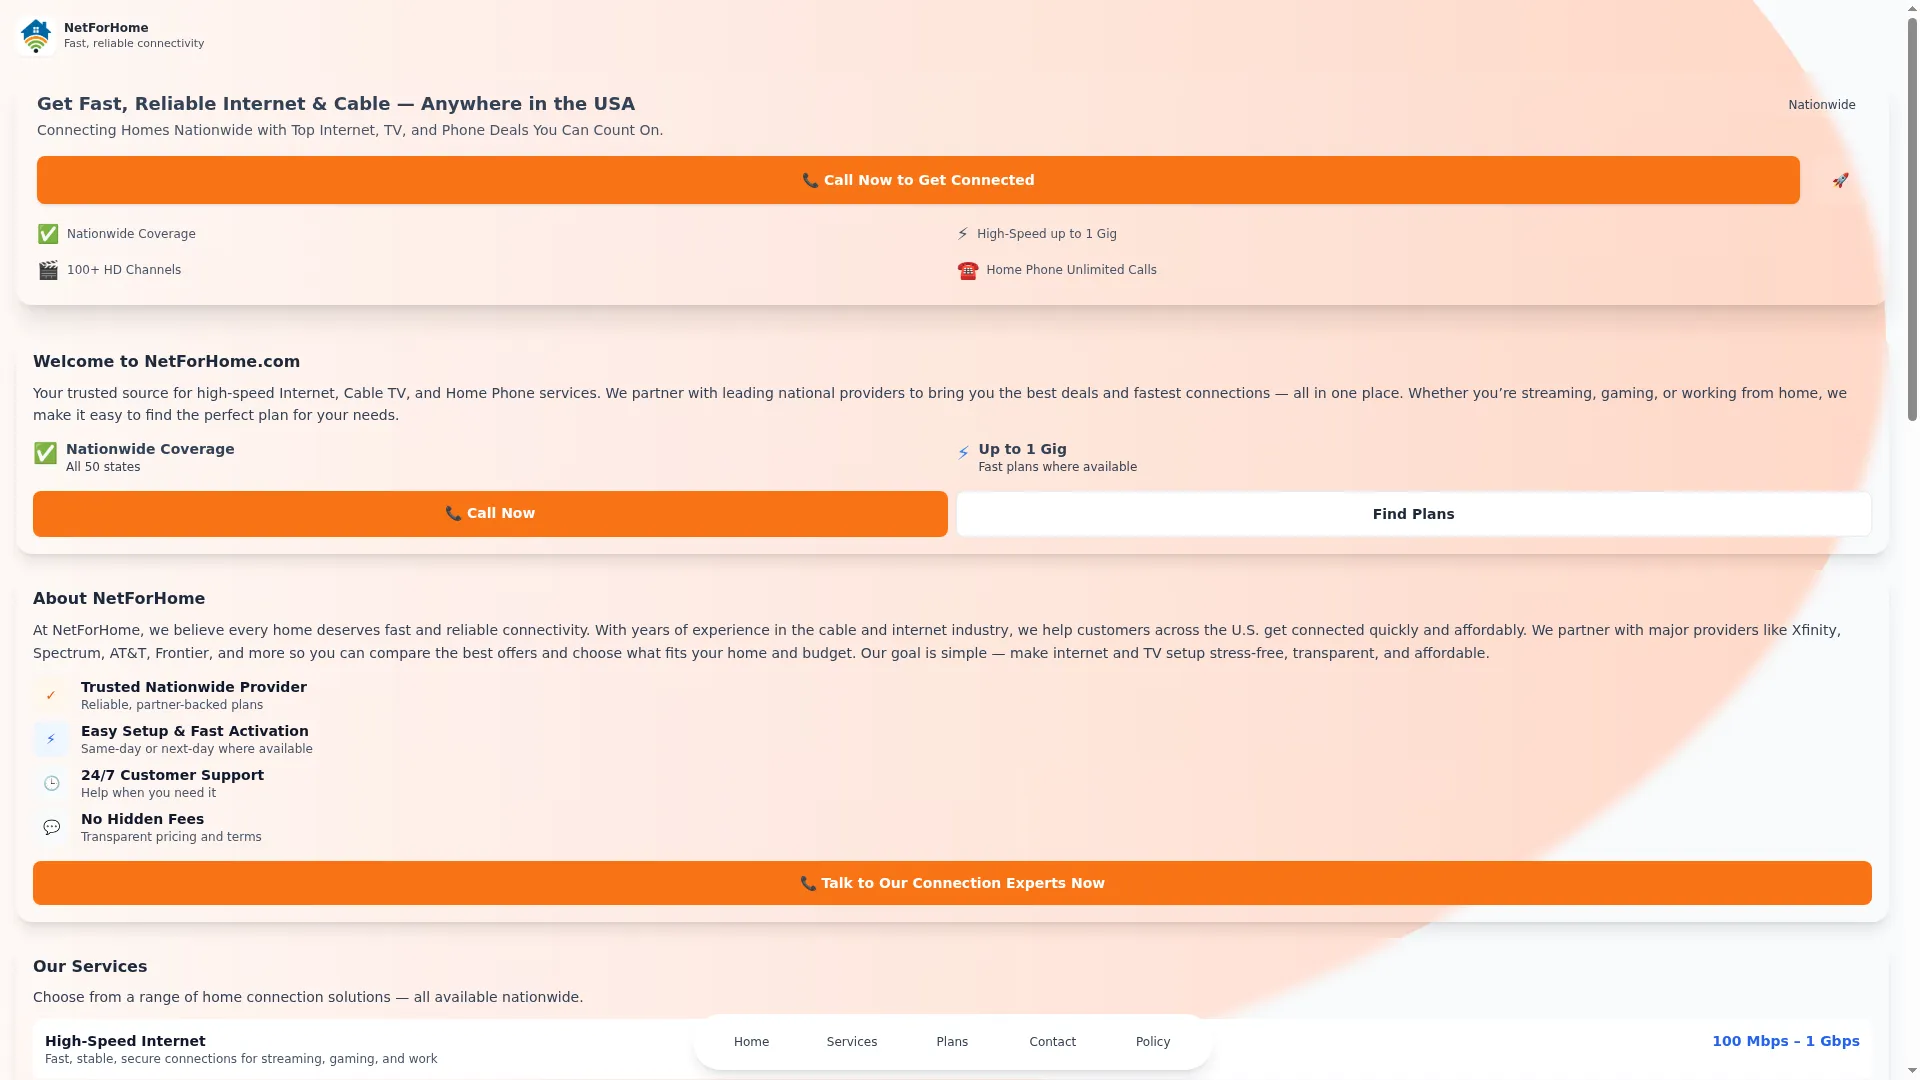The height and width of the screenshot is (1080, 1920).
Task: Click the lightning icon for Easy Setup & Fast Activation
Action: pyautogui.click(x=51, y=739)
